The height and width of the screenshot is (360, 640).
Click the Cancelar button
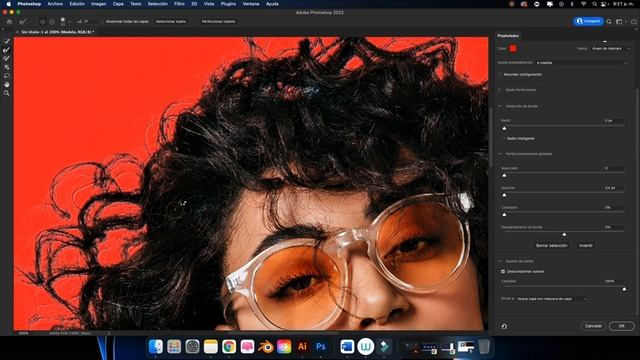coord(593,326)
